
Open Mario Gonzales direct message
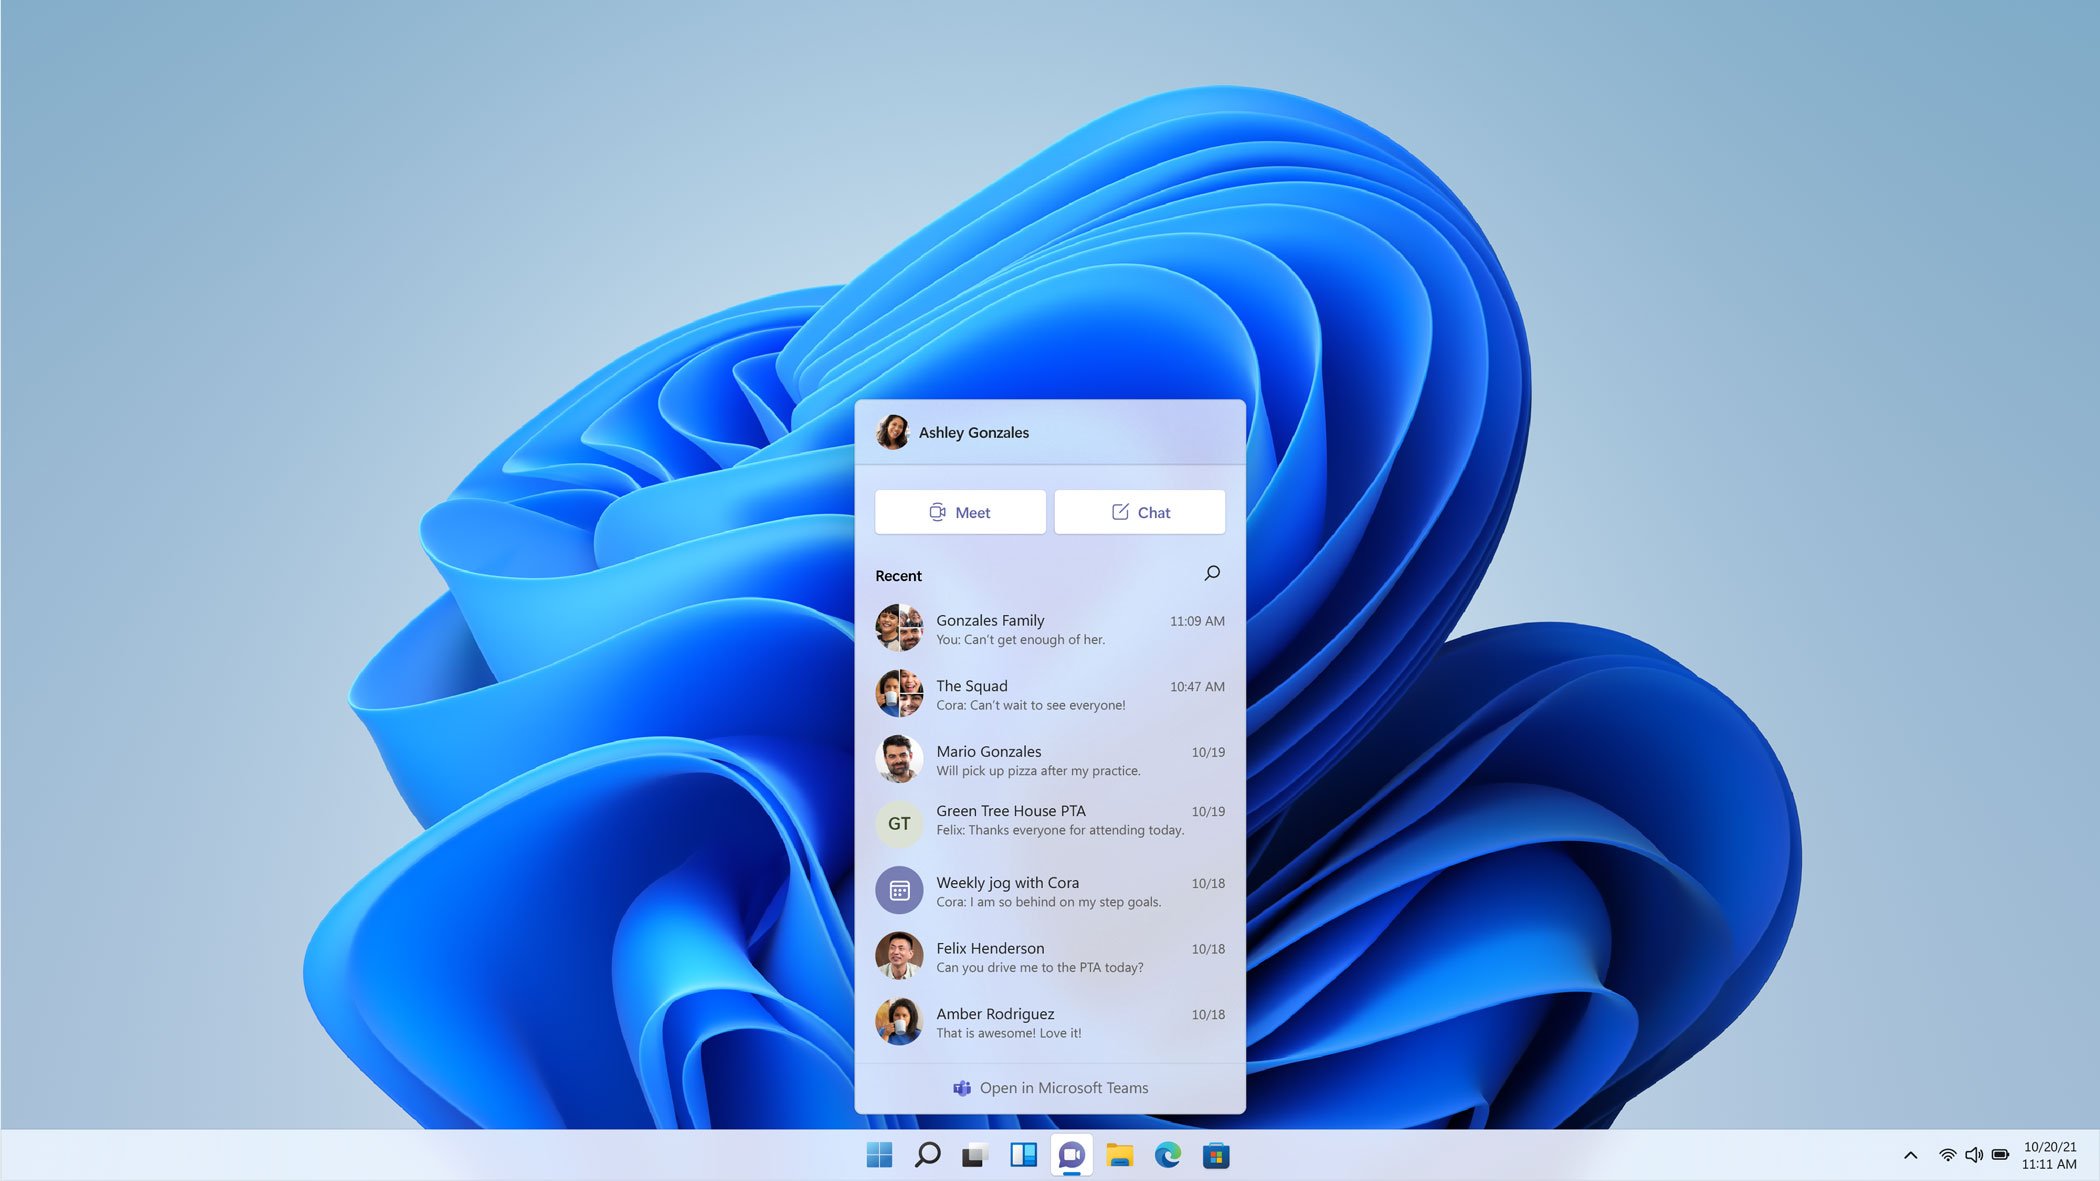(1049, 760)
